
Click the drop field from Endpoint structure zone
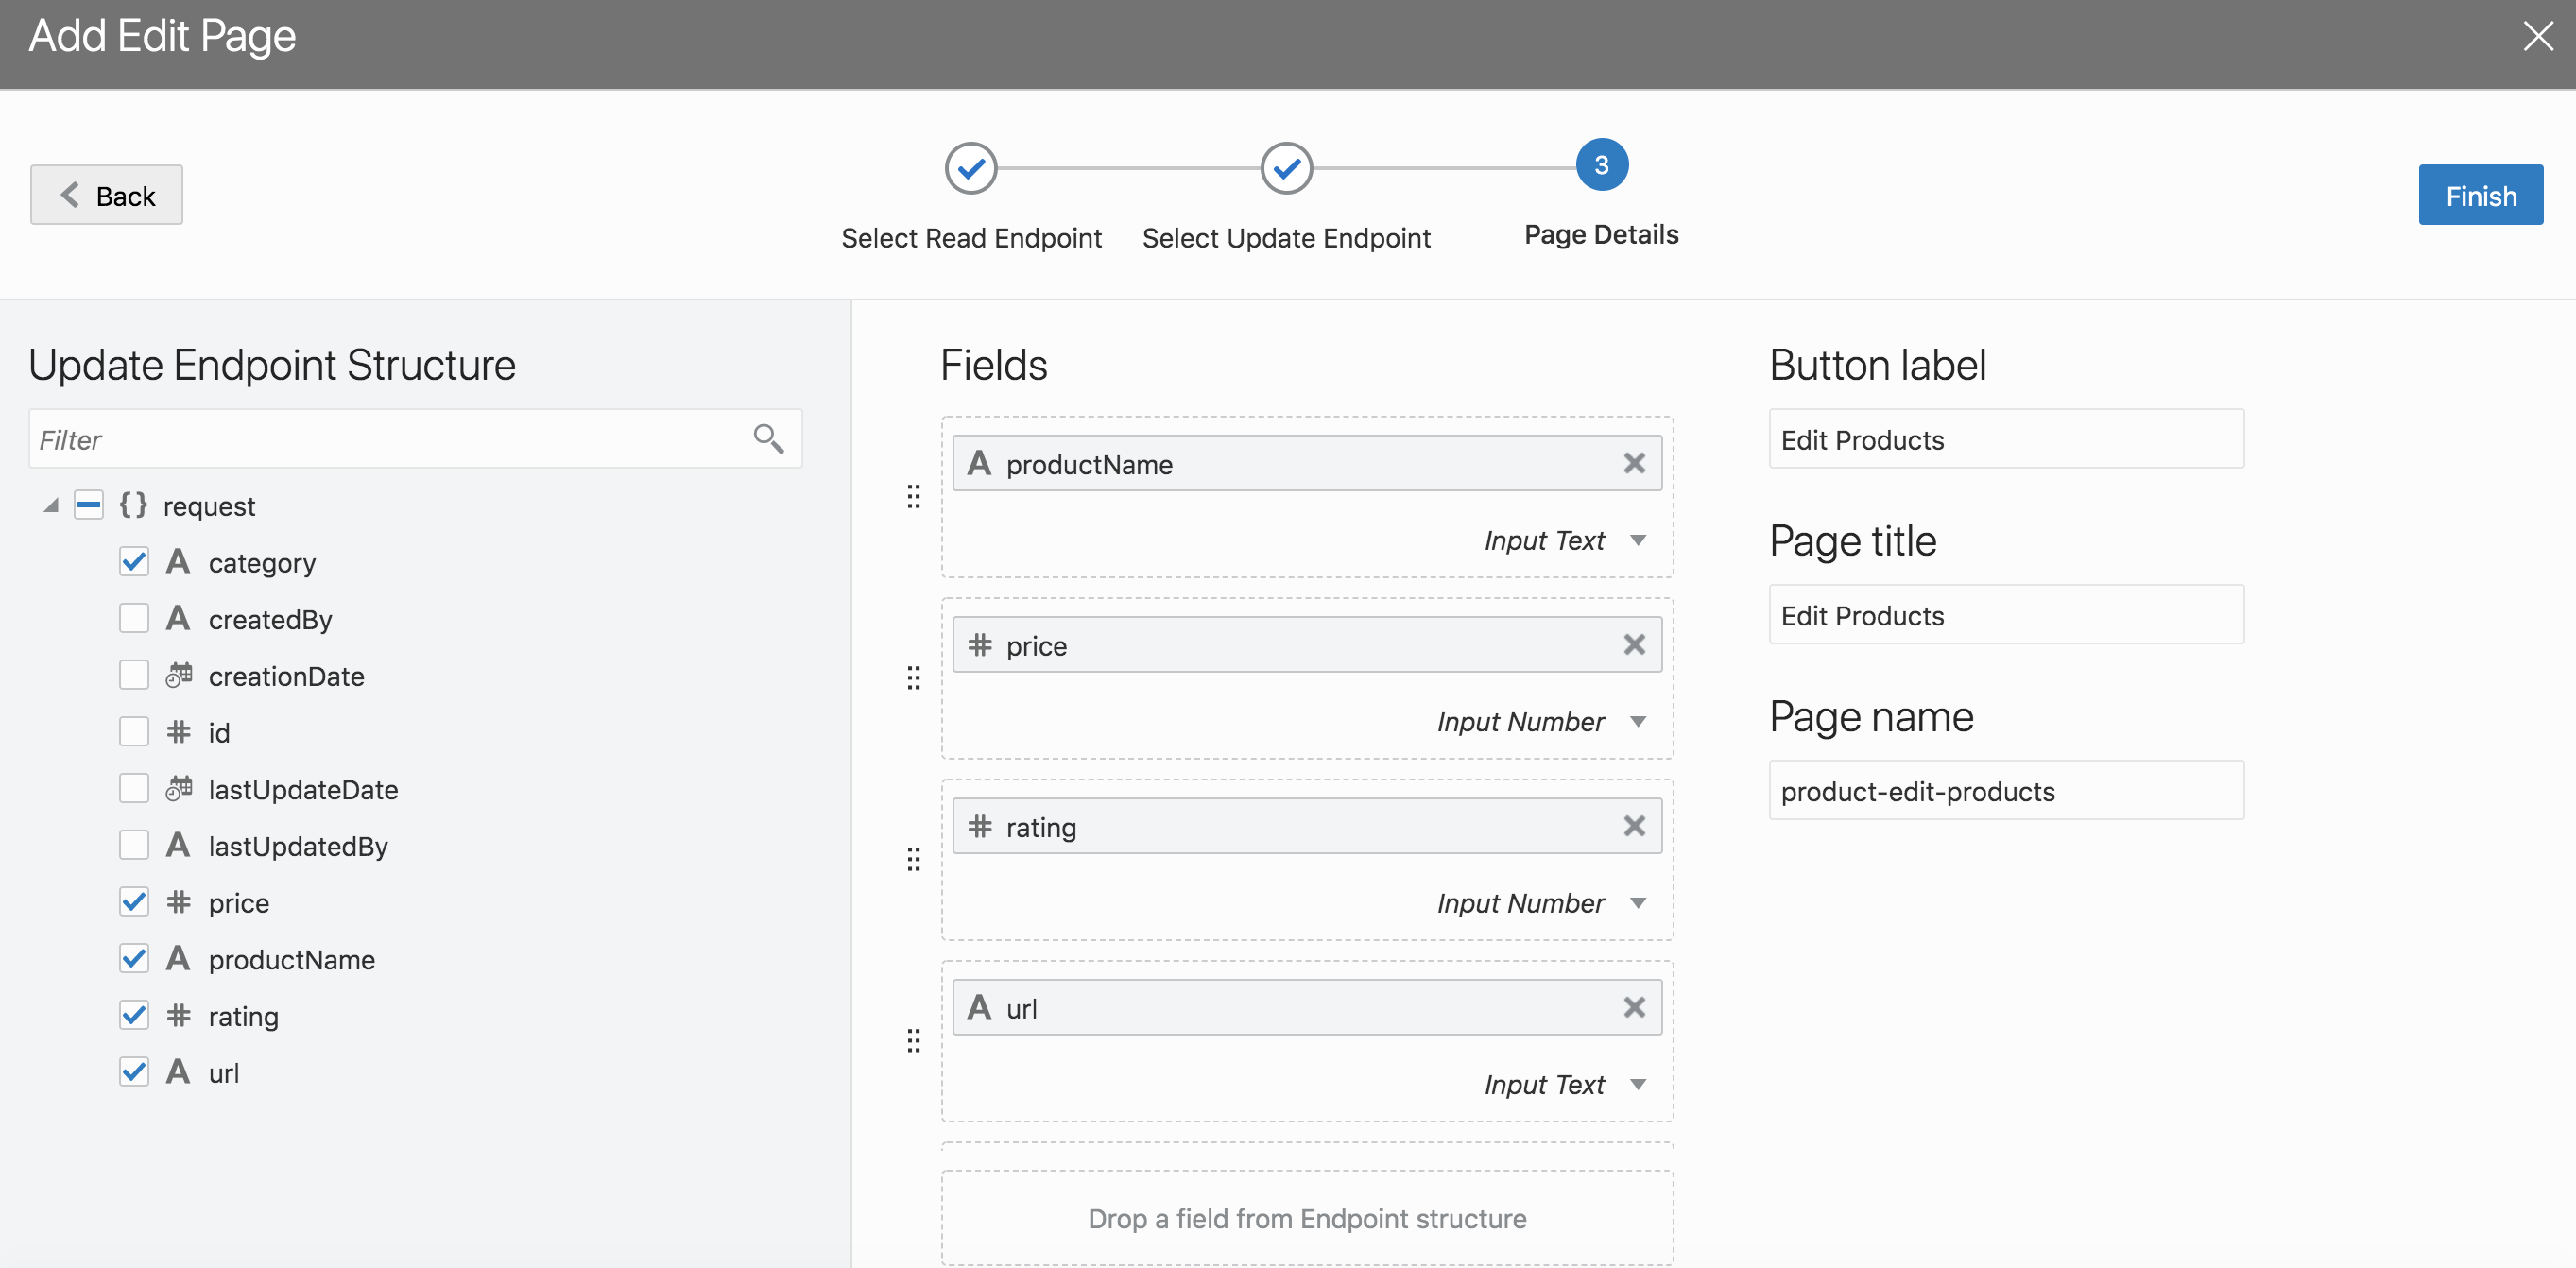(1307, 1218)
